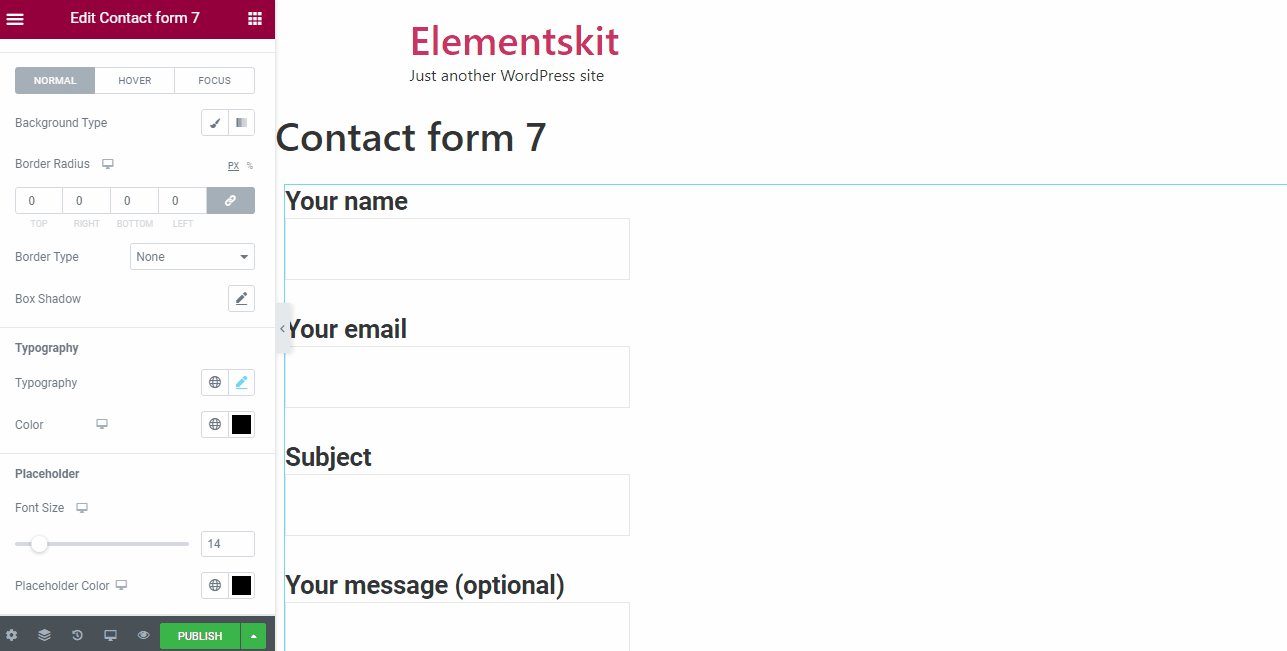Toggle preview changes eye icon

pyautogui.click(x=143, y=635)
